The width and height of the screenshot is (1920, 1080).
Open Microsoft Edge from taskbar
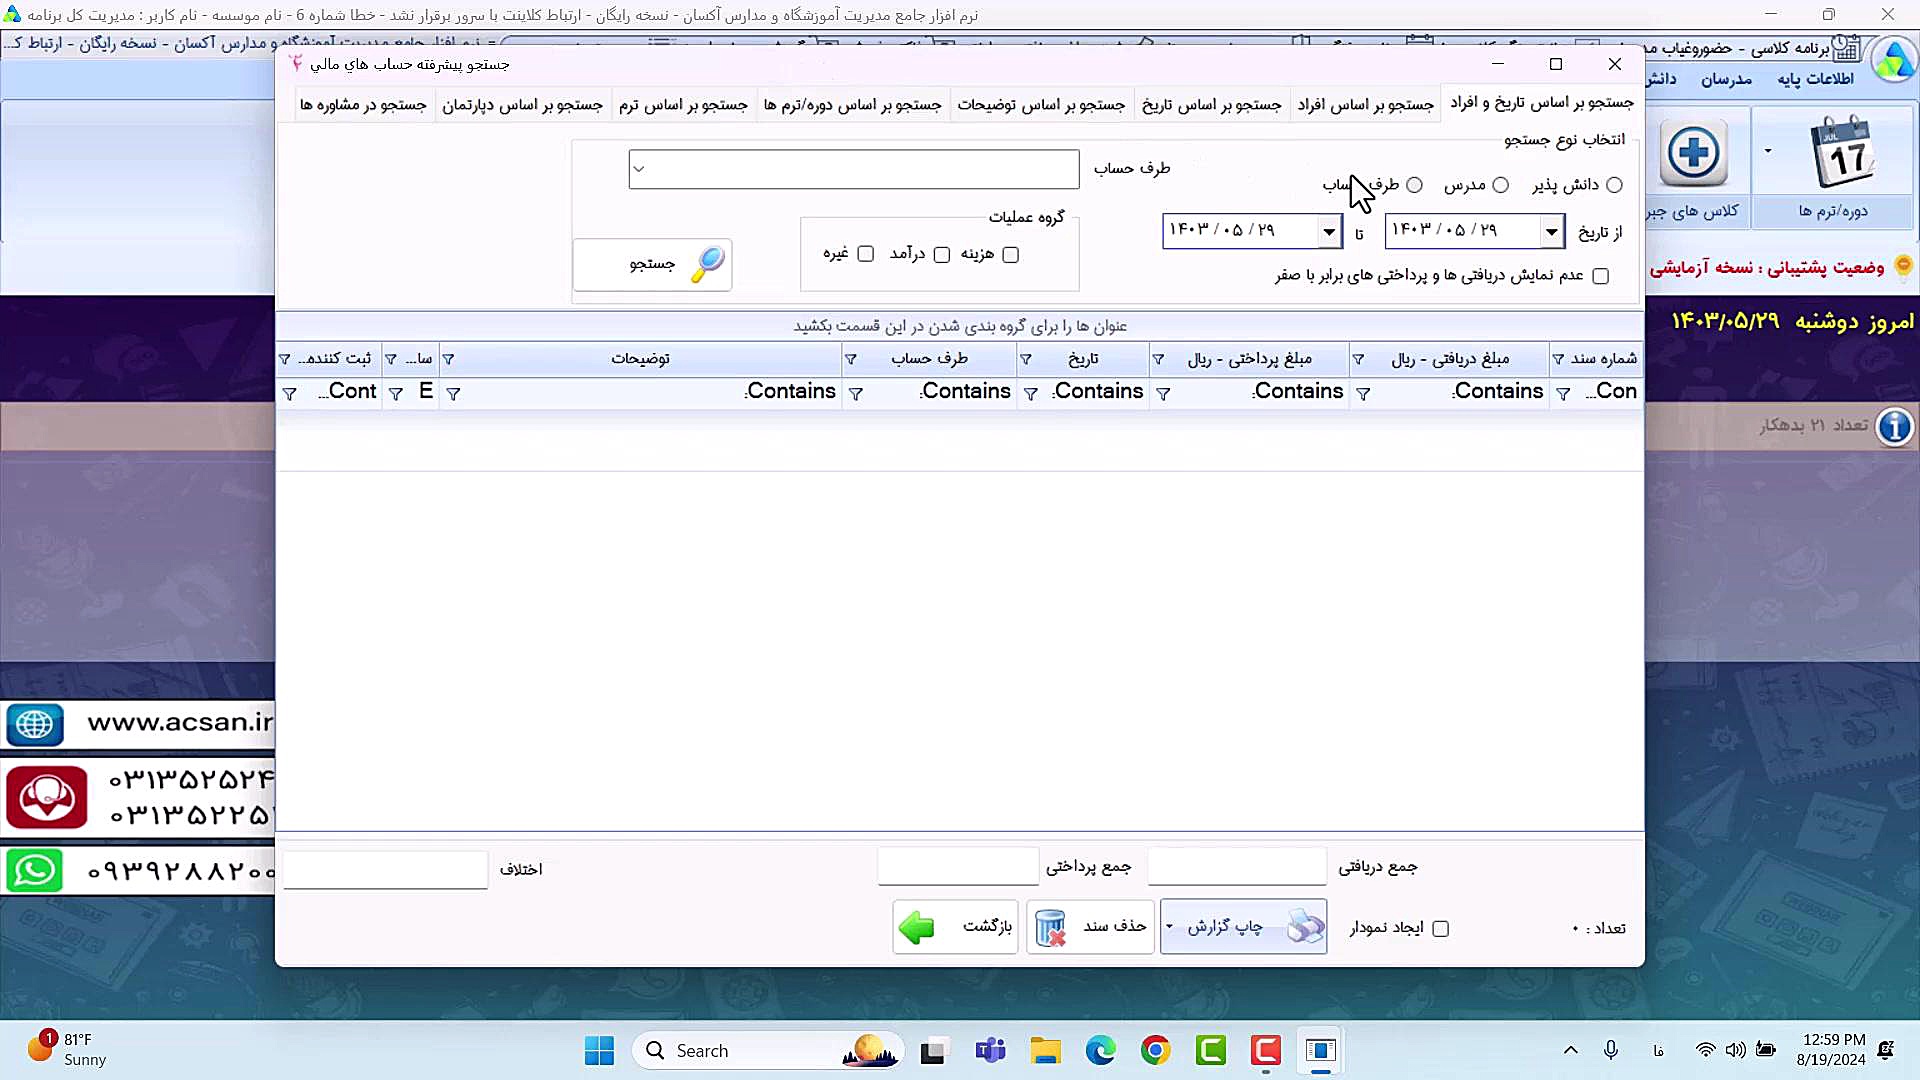pos(1100,1051)
